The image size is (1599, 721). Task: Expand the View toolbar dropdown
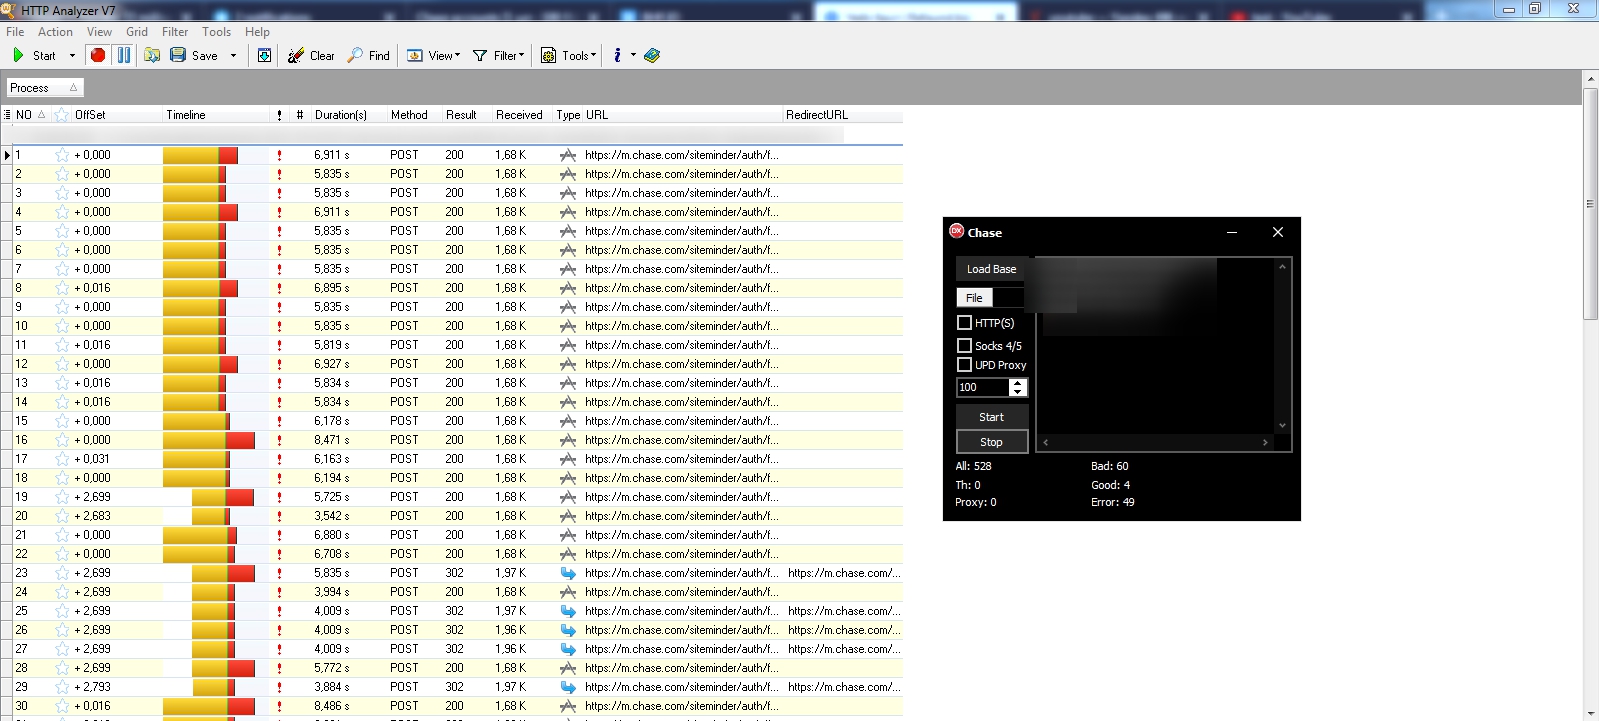click(458, 56)
